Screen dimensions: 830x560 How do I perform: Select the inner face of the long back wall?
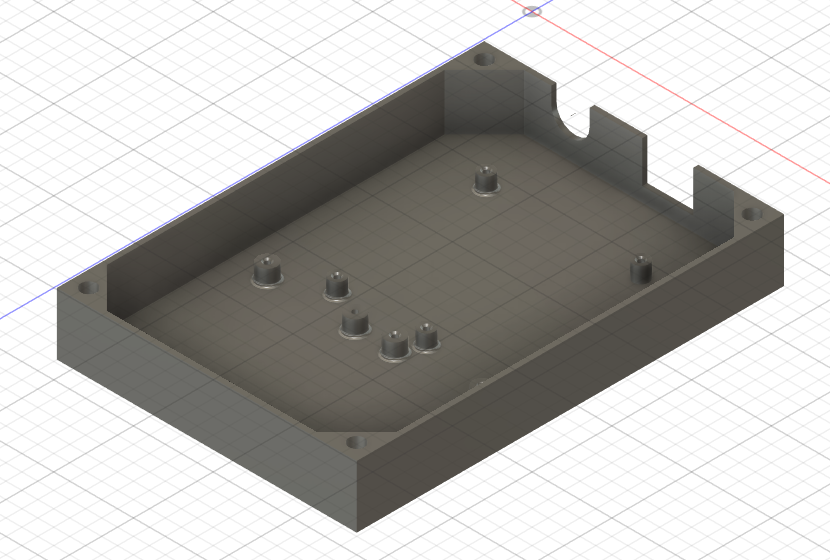275,196
